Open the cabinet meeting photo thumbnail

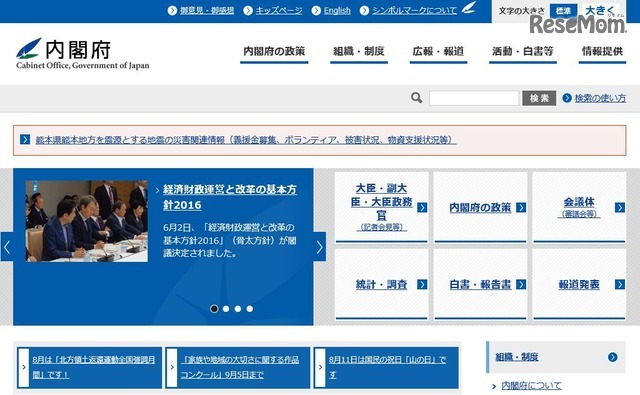coord(87,221)
